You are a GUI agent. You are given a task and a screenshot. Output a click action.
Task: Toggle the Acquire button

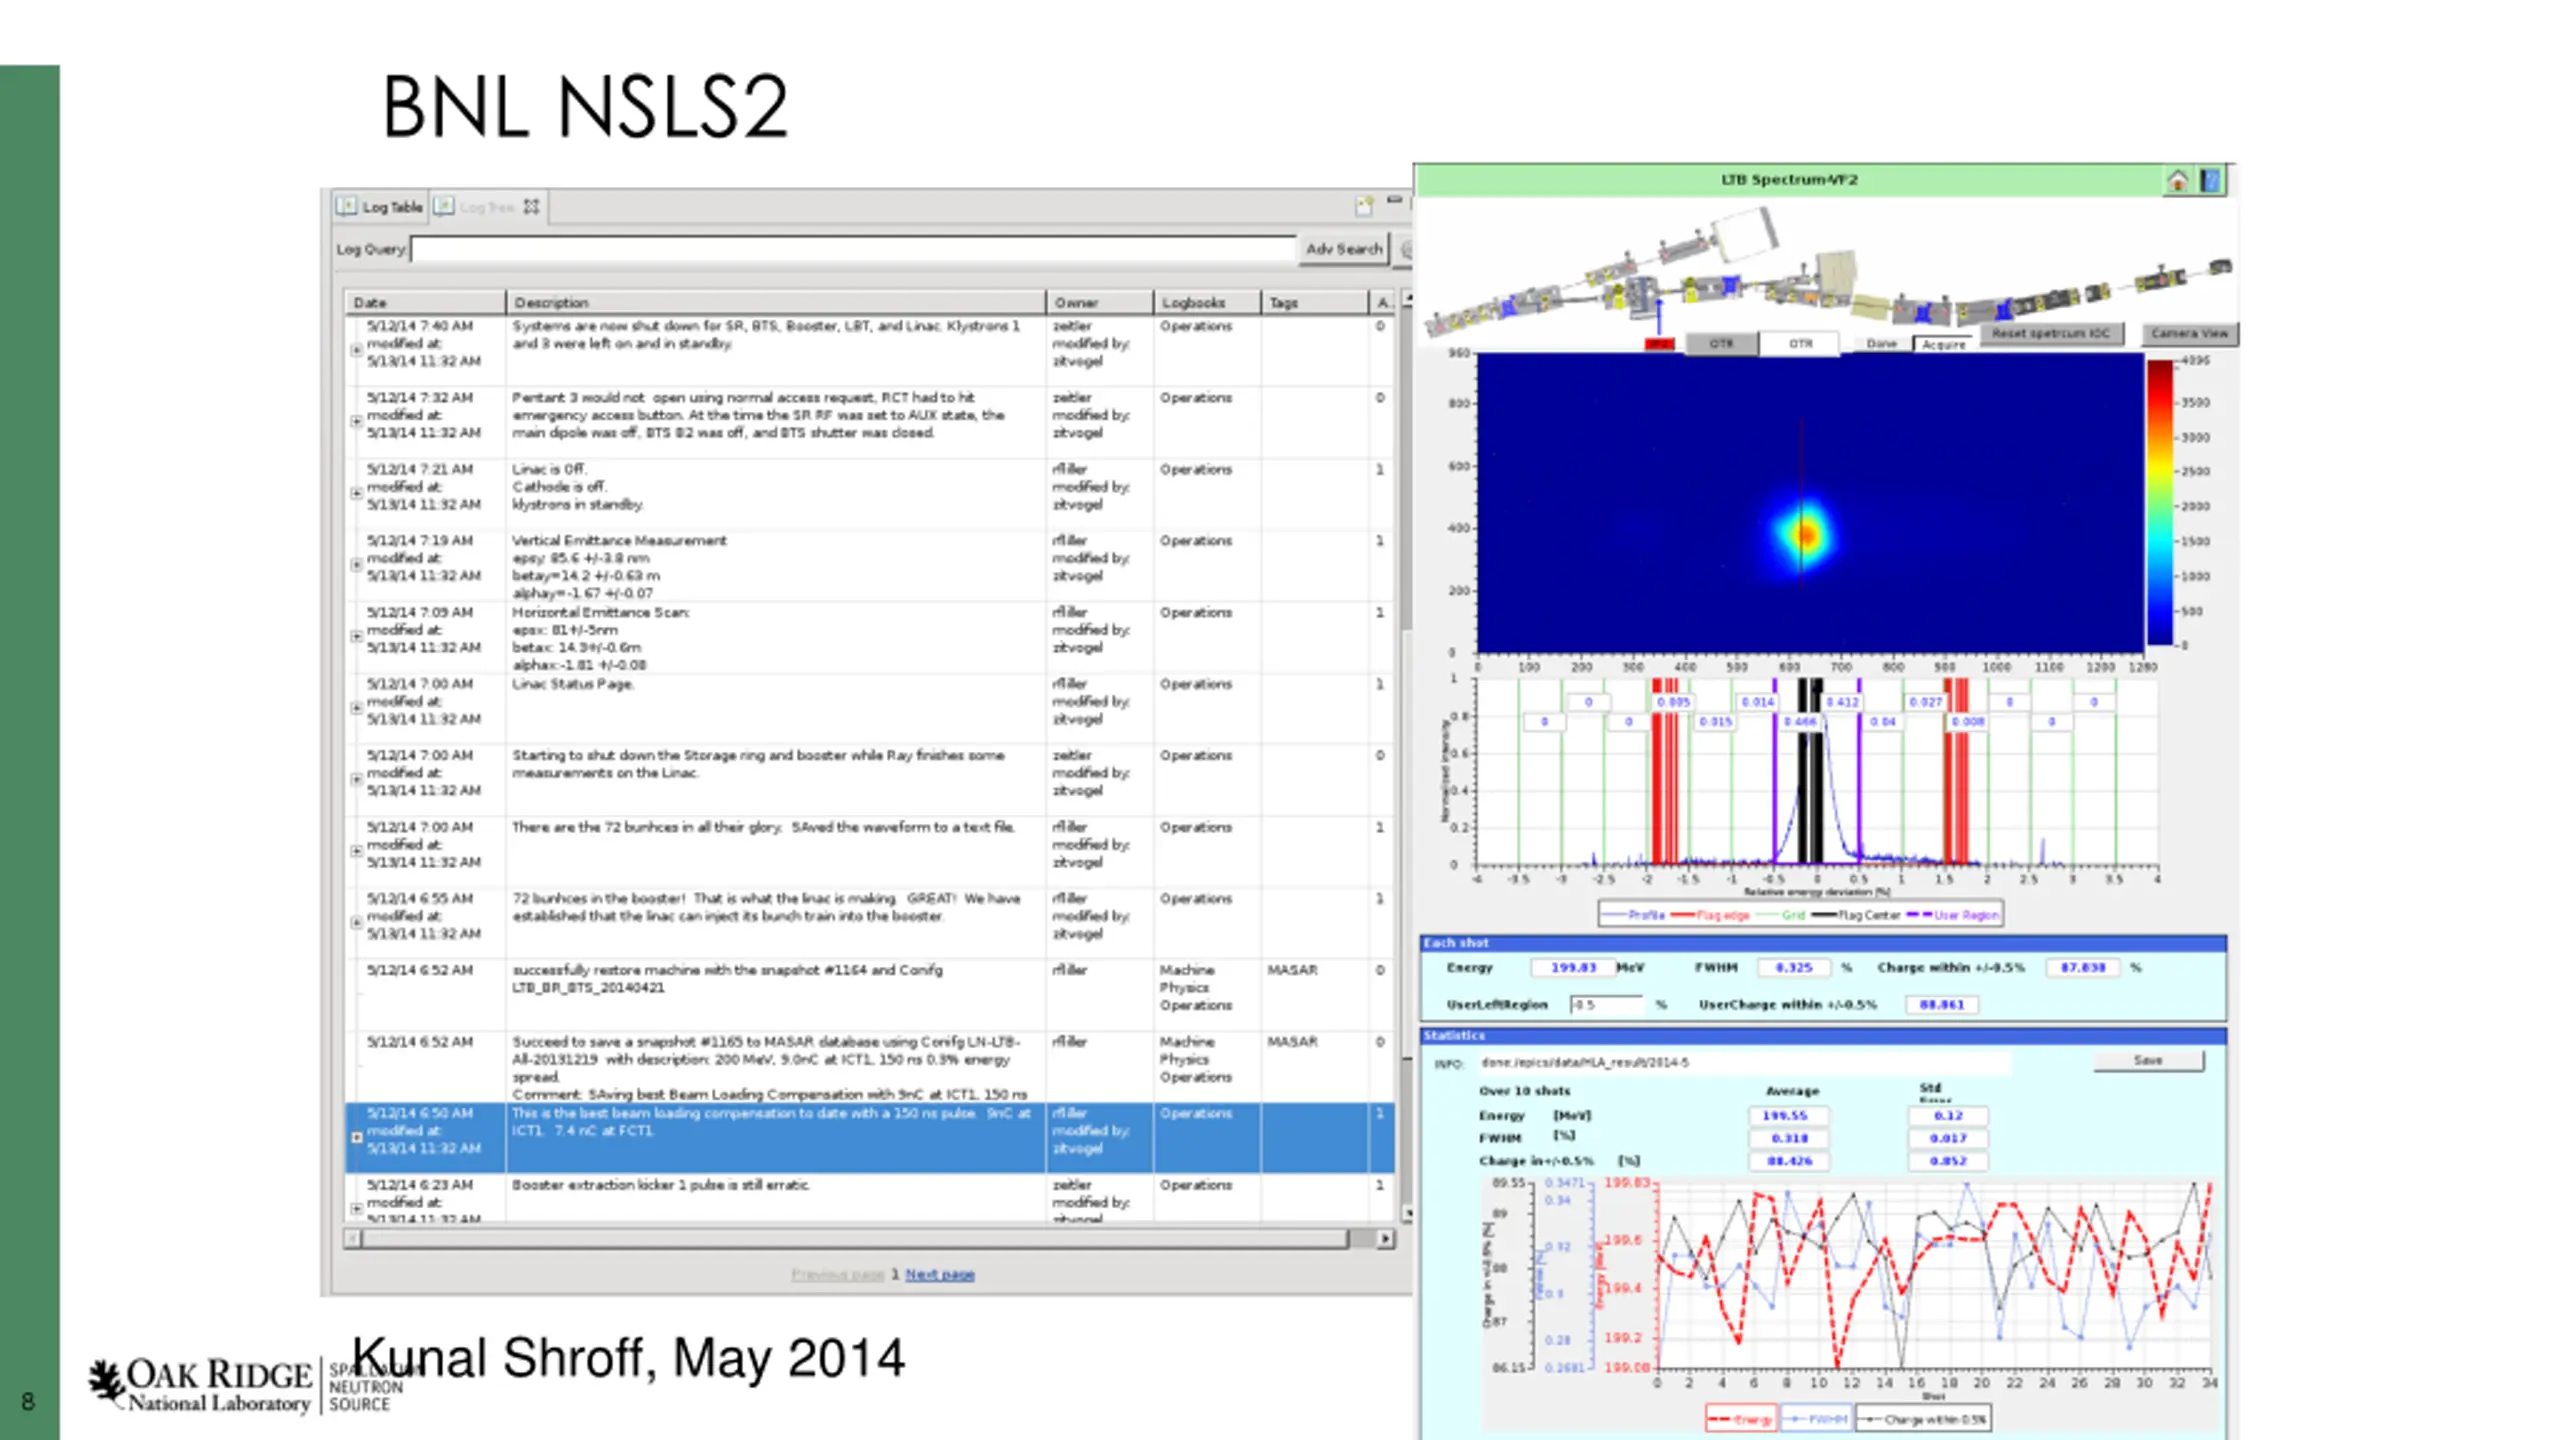tap(1943, 344)
